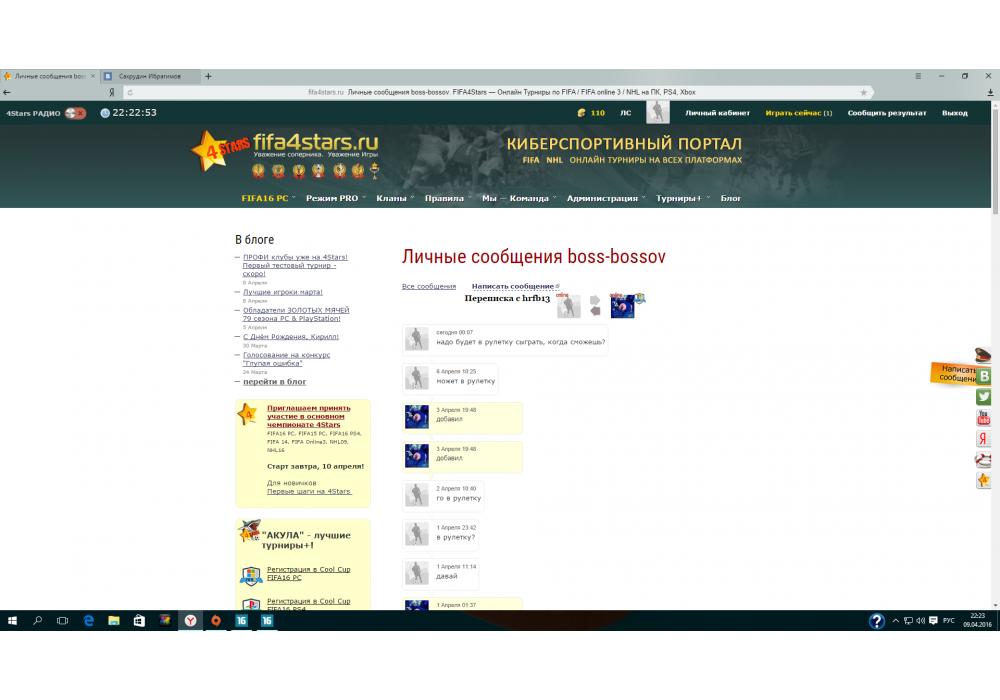
Task: Open the VK social icon in sidebar
Action: (984, 376)
